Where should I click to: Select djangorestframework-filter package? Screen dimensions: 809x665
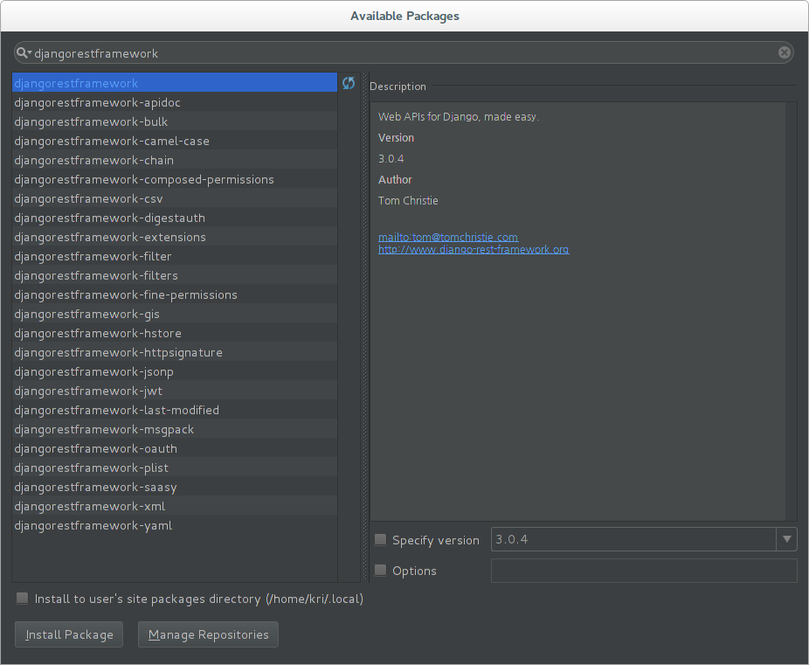tap(174, 256)
